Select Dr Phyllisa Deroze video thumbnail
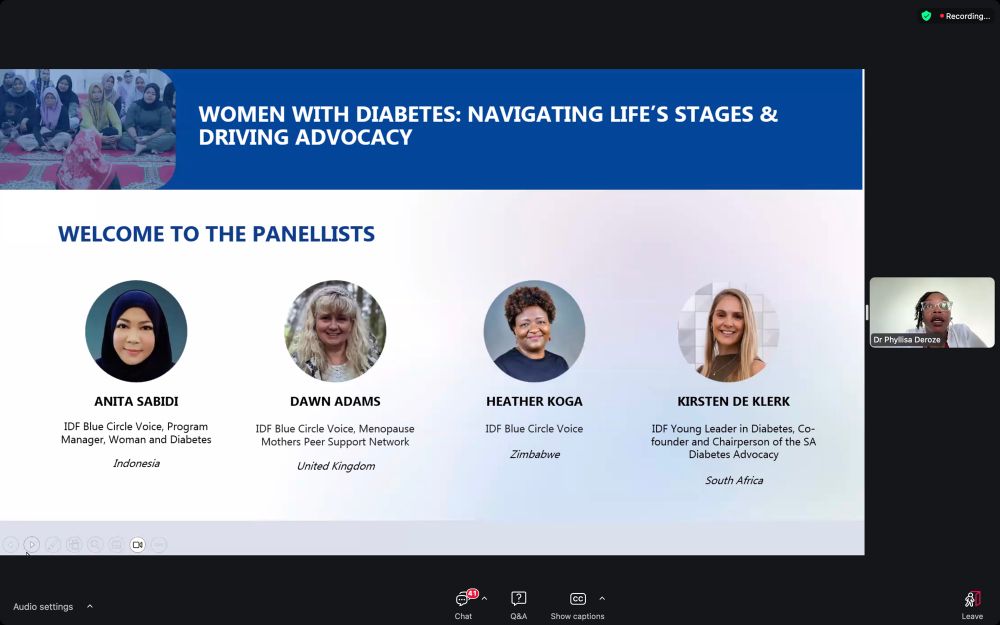This screenshot has width=1000, height=625. (x=932, y=312)
